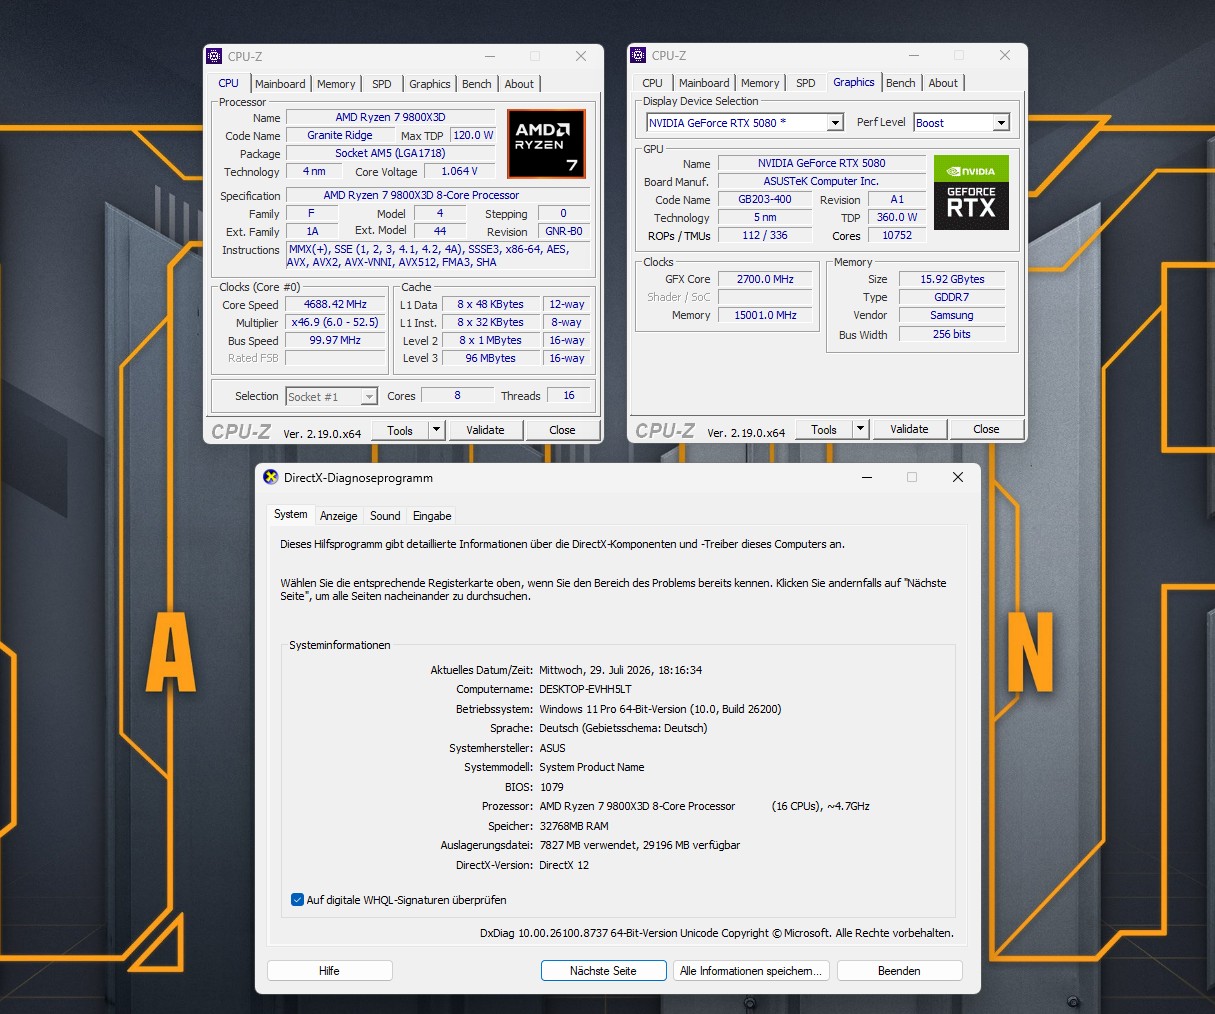Image resolution: width=1215 pixels, height=1014 pixels.
Task: Open the Bench tab in the left CPU-Z window
Action: tap(477, 84)
